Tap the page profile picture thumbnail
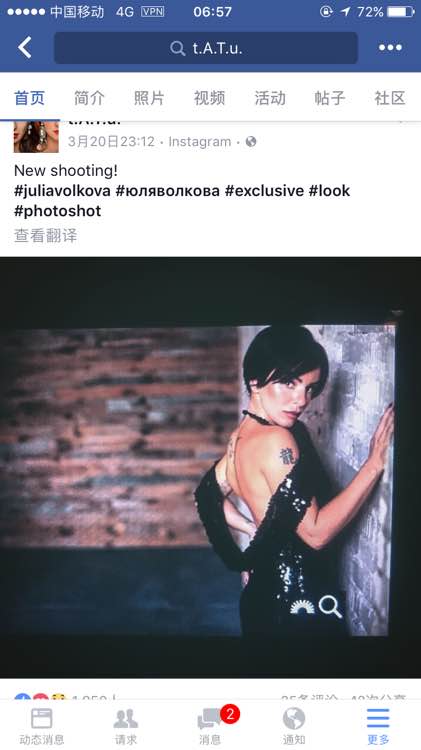 click(36, 137)
